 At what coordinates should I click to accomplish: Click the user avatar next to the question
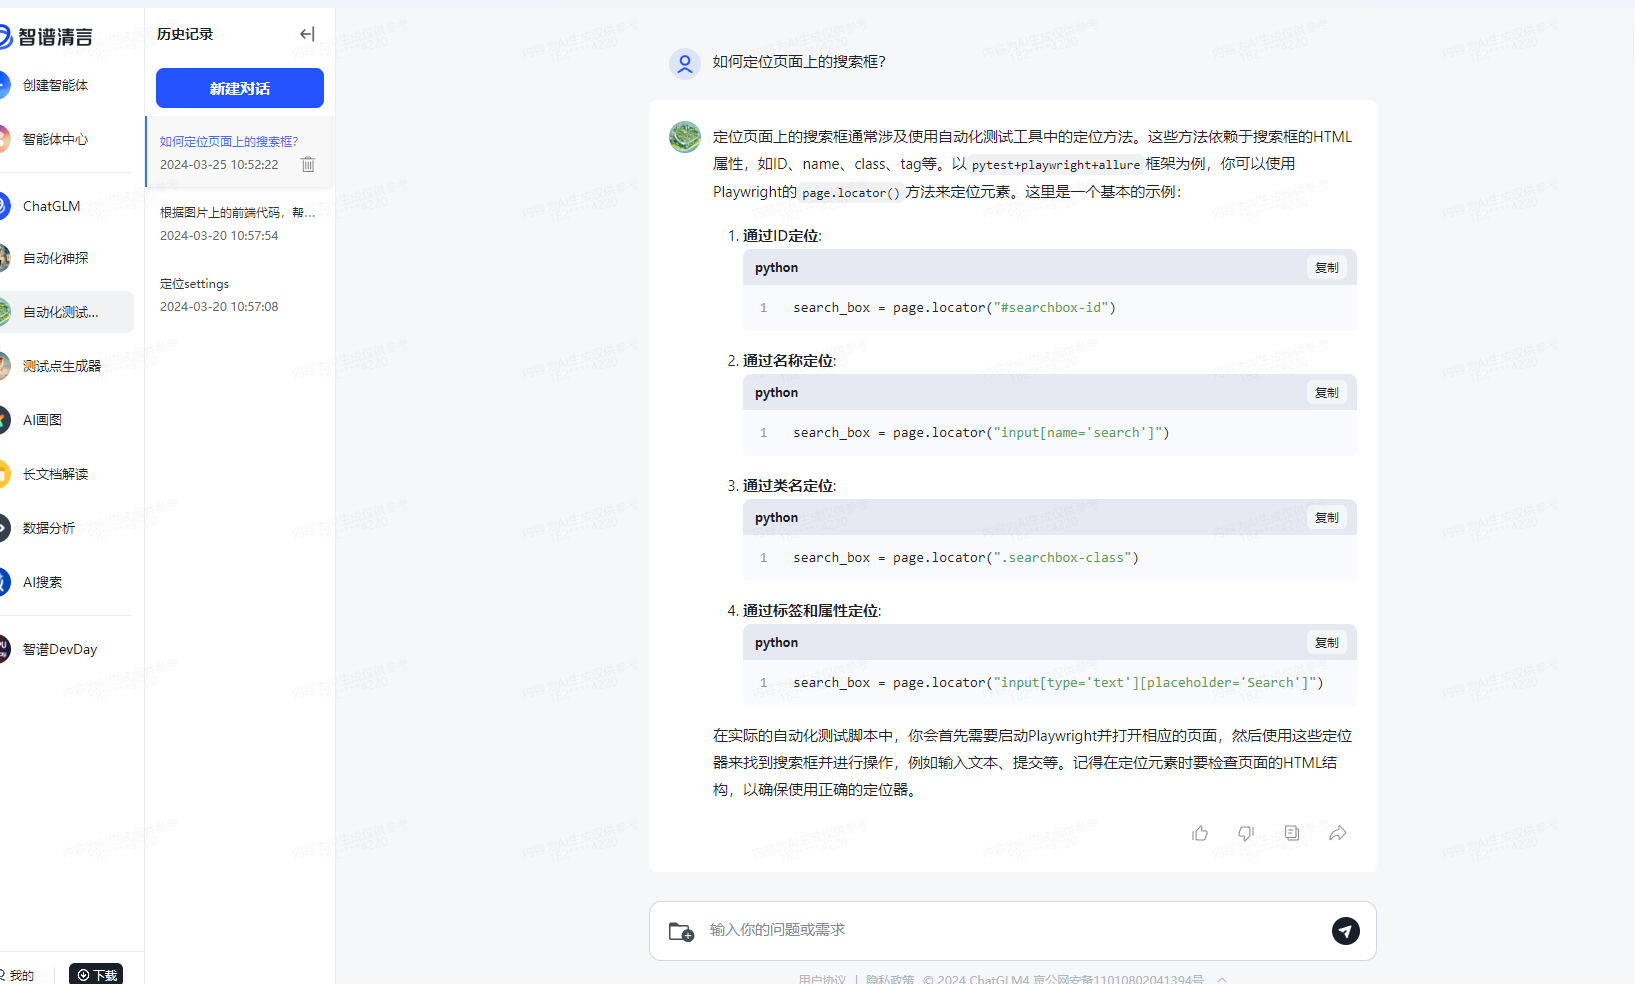click(x=685, y=63)
